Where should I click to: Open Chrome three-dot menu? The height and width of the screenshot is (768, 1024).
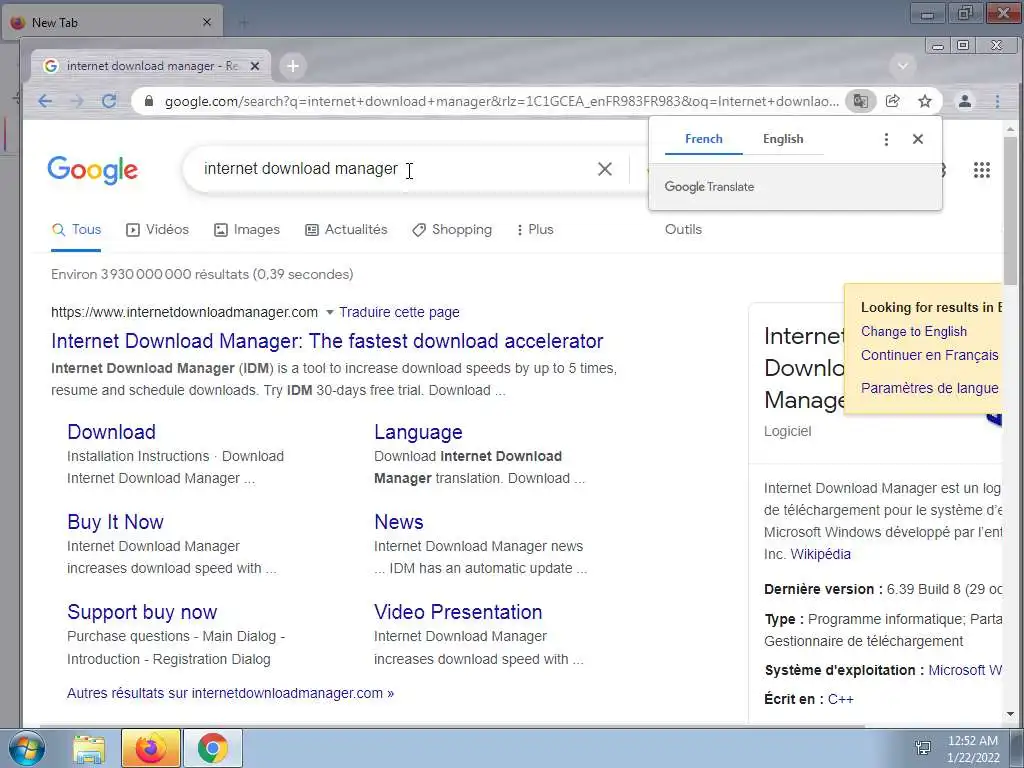[997, 101]
